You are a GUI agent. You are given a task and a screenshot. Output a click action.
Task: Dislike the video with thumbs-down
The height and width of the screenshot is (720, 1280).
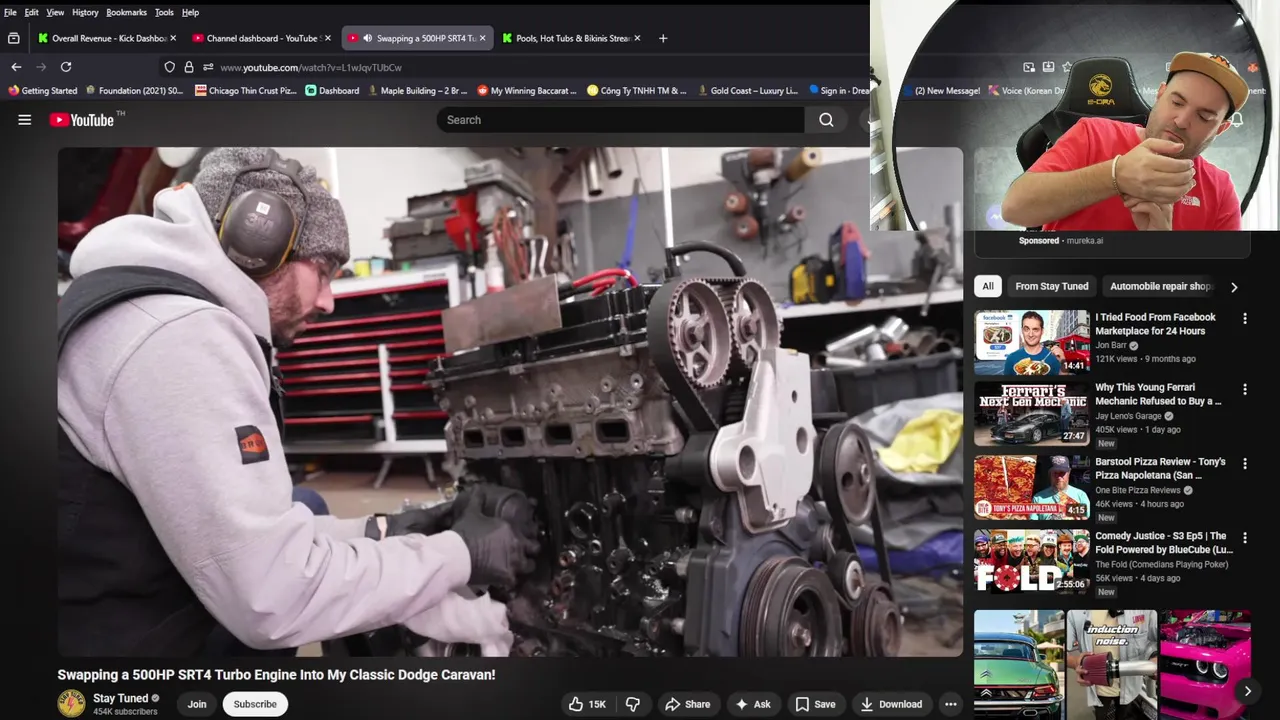click(x=633, y=704)
